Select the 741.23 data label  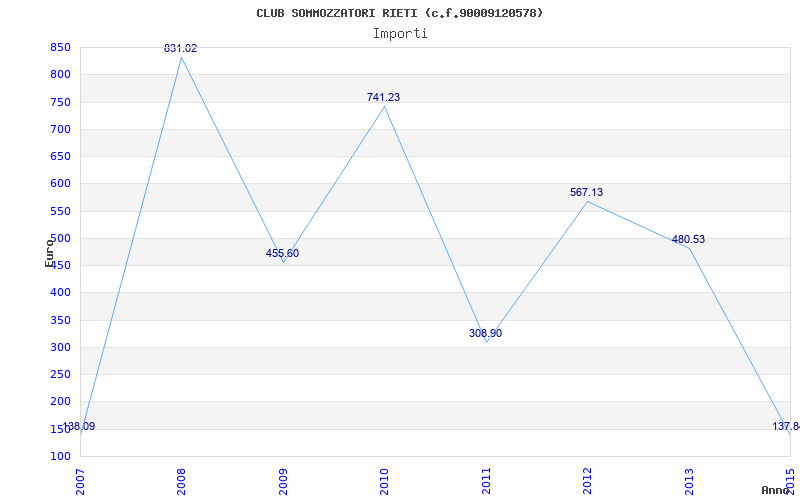(x=383, y=97)
